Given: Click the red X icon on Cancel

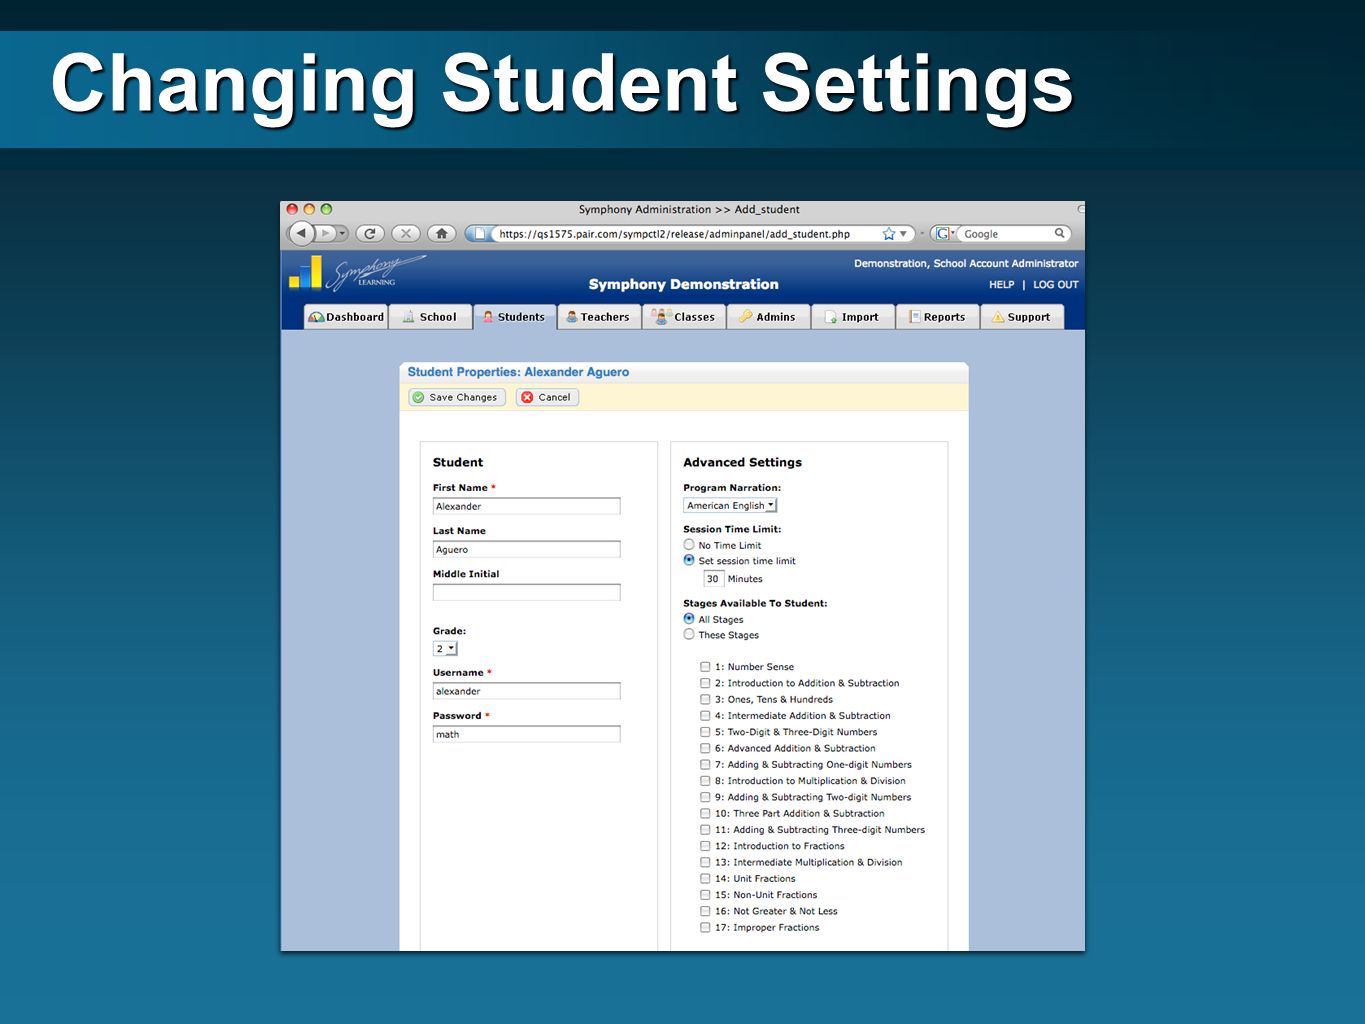Looking at the screenshot, I should pos(527,397).
